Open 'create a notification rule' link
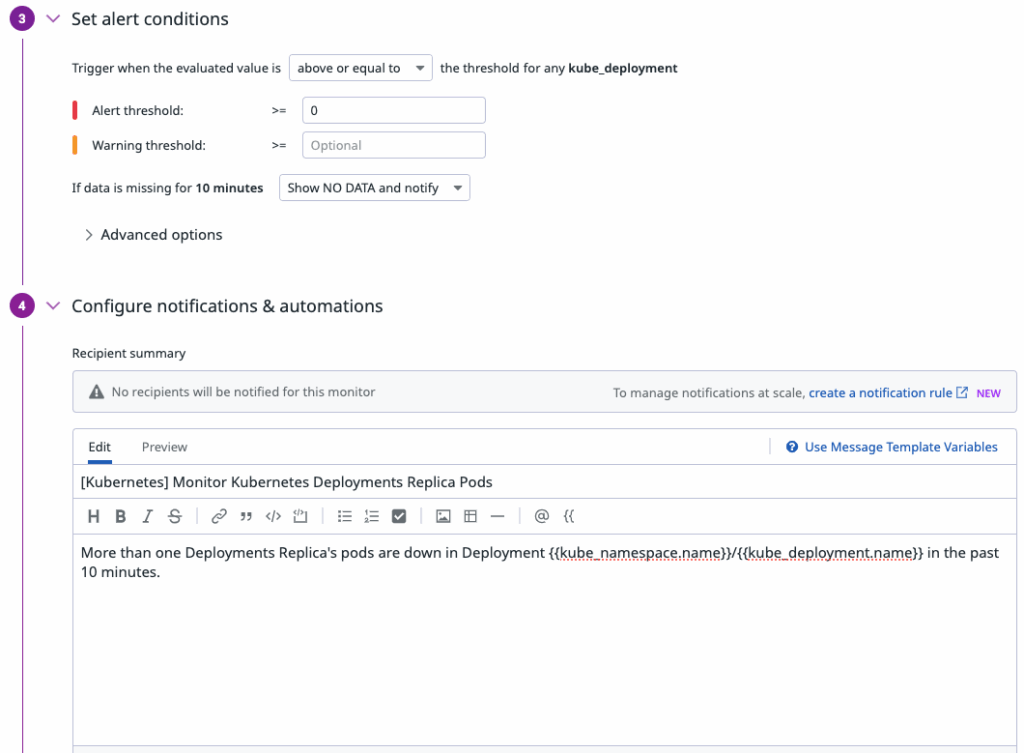 coord(880,393)
